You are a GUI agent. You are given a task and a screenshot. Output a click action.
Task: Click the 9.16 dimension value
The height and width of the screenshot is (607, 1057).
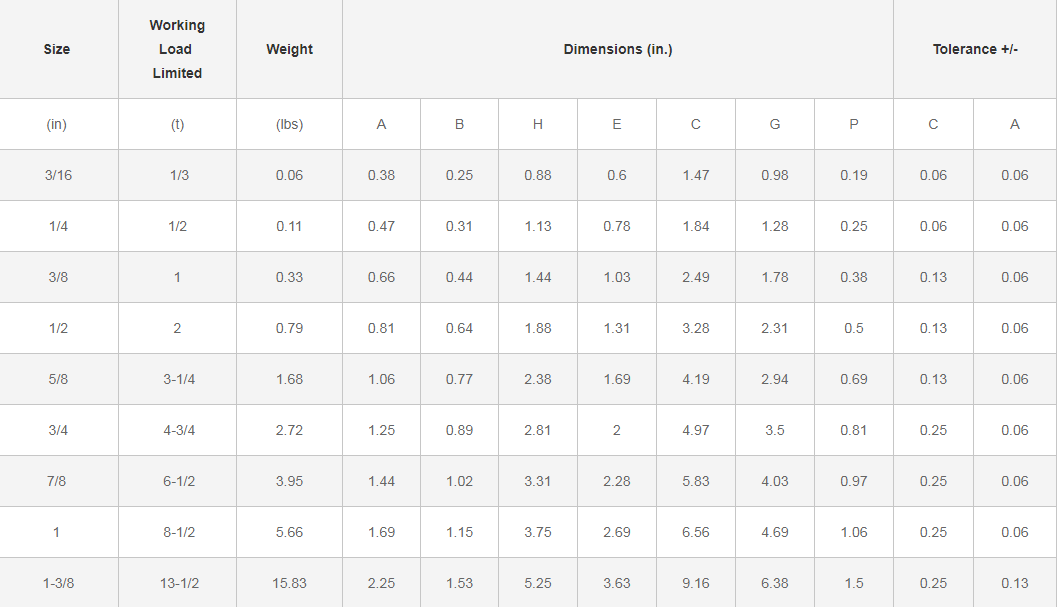pos(696,583)
